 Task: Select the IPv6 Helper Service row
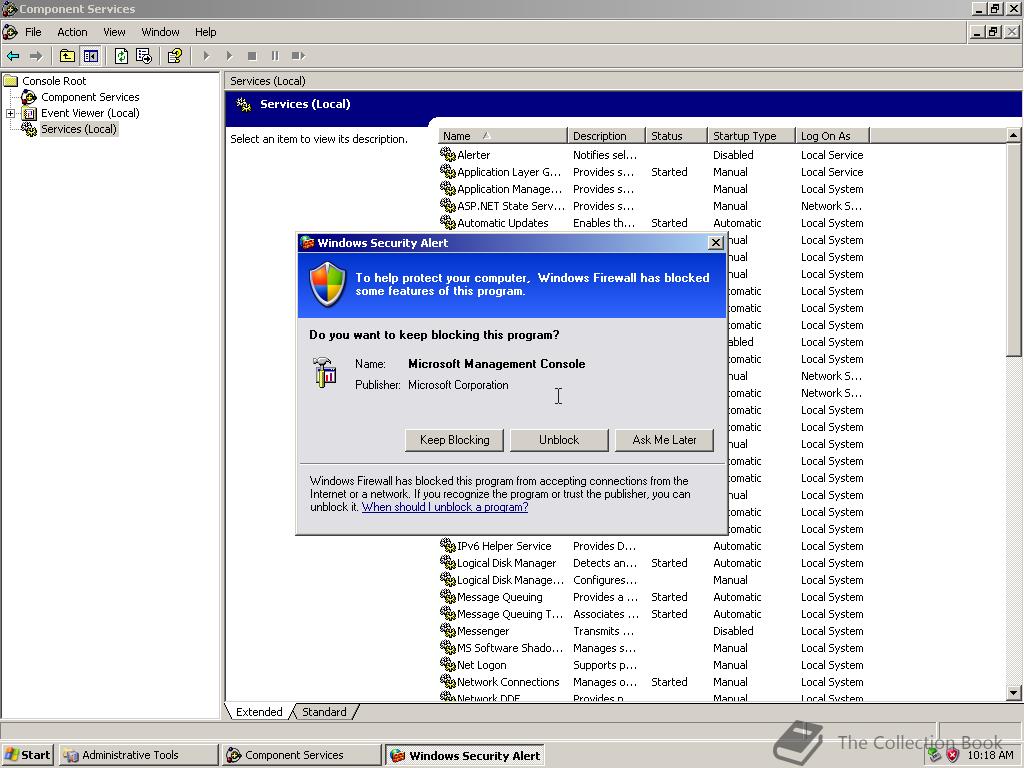(652, 546)
